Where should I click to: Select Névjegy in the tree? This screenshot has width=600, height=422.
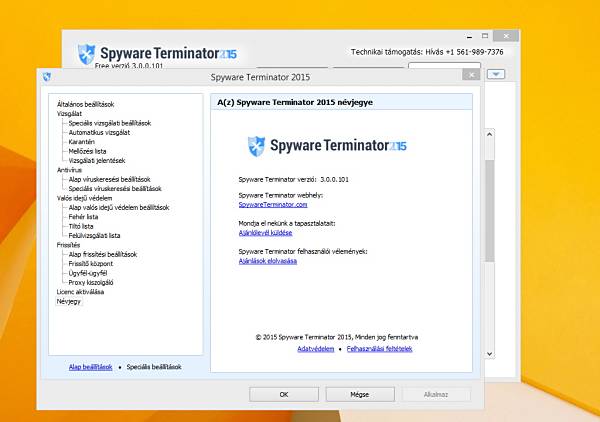pyautogui.click(x=69, y=301)
